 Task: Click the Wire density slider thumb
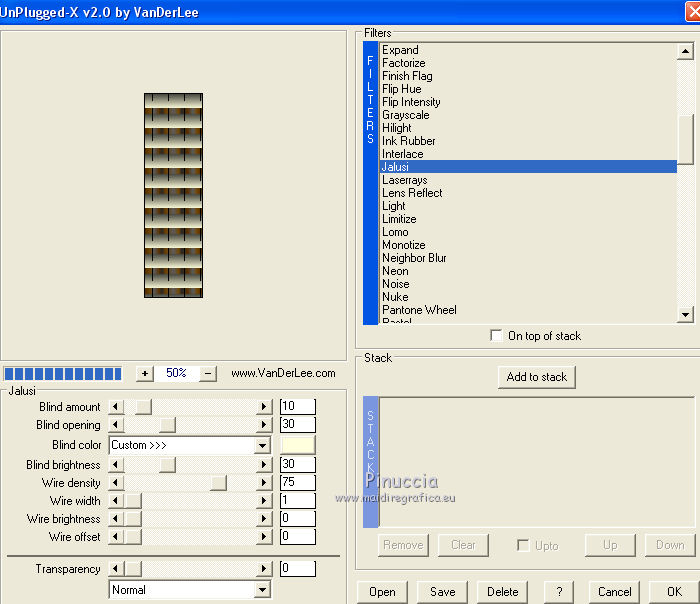[x=218, y=483]
